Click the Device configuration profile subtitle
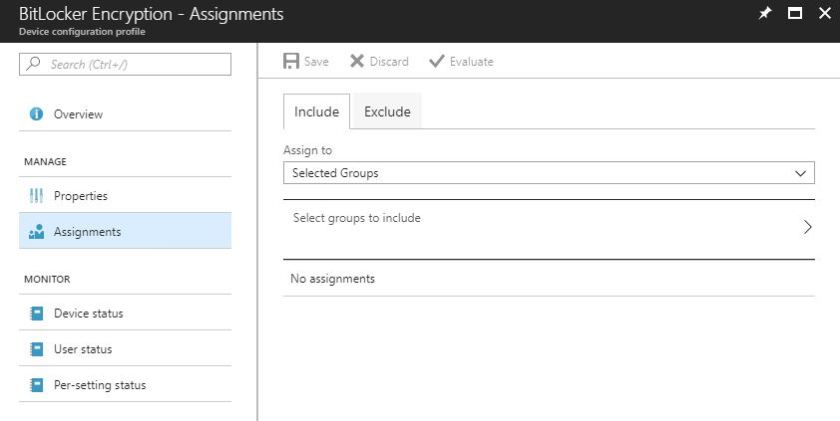Screen dimensions: 840x421 (x=82, y=32)
